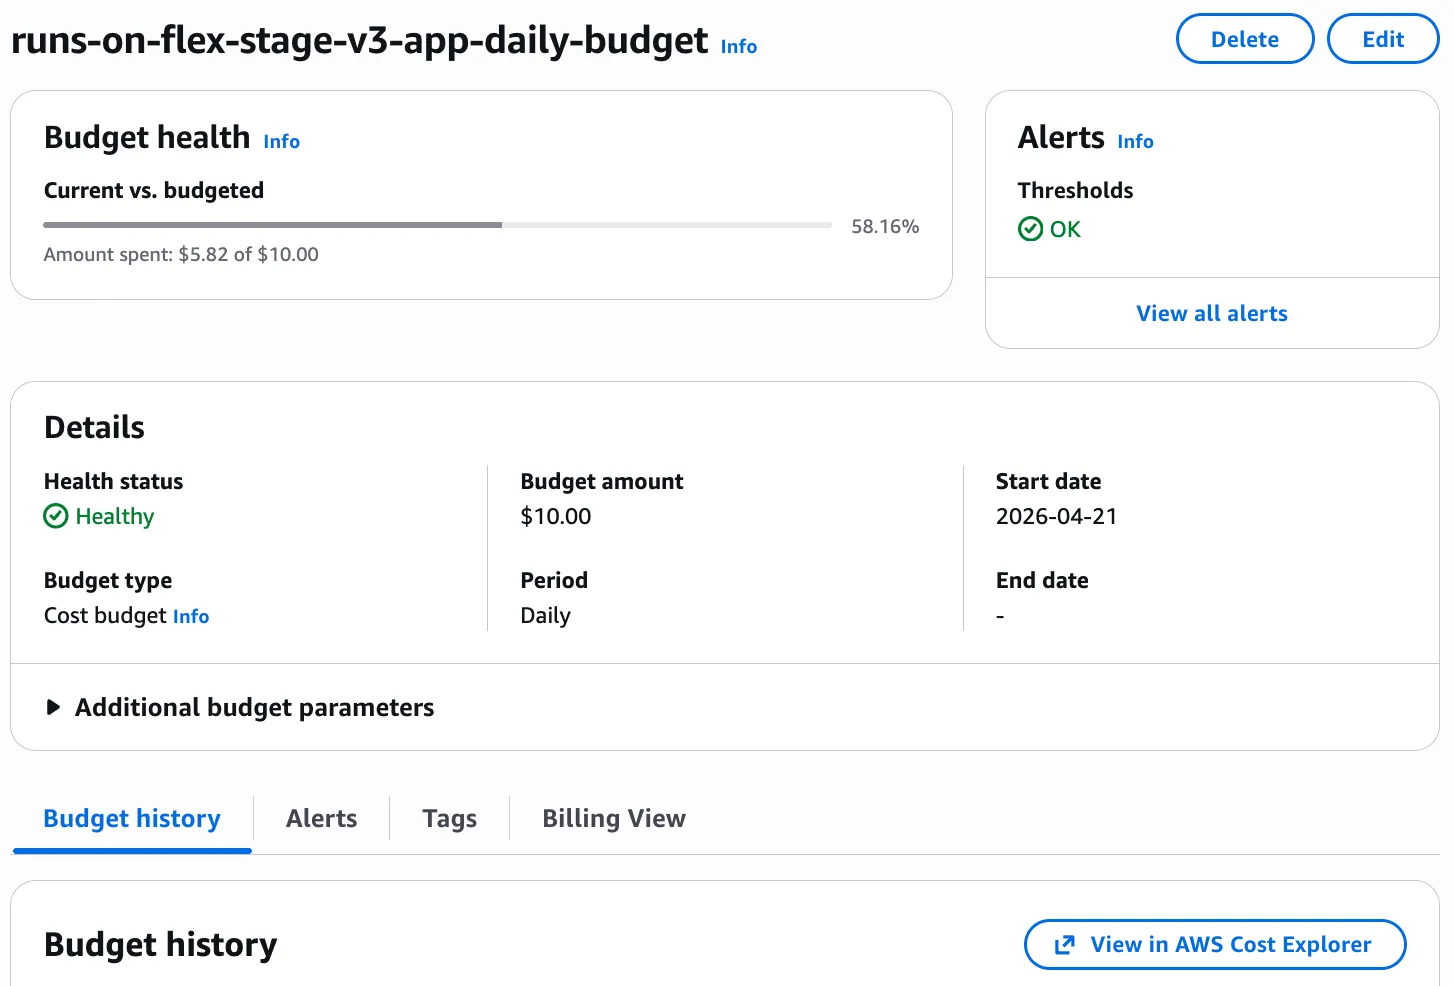This screenshot has width=1454, height=986.
Task: Click View all alerts link
Action: (1212, 313)
